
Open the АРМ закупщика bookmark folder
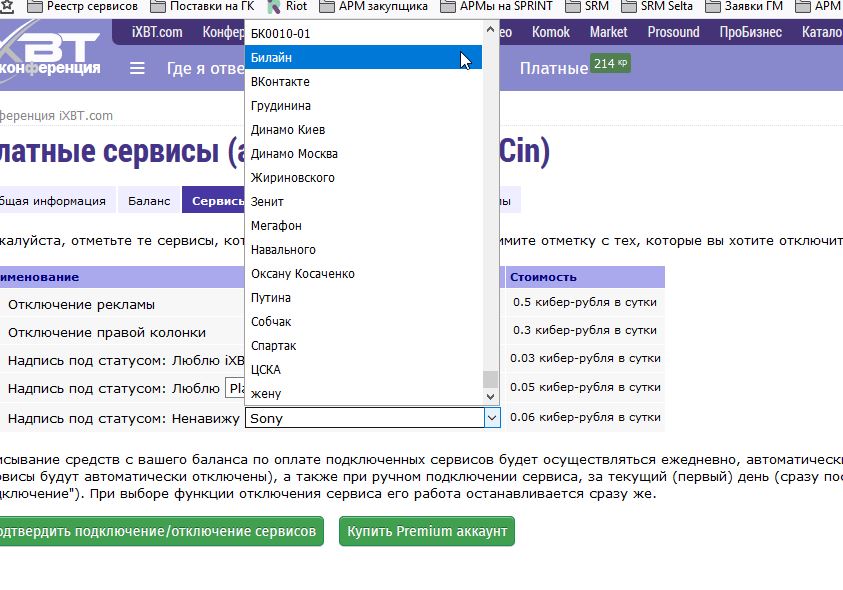click(374, 6)
